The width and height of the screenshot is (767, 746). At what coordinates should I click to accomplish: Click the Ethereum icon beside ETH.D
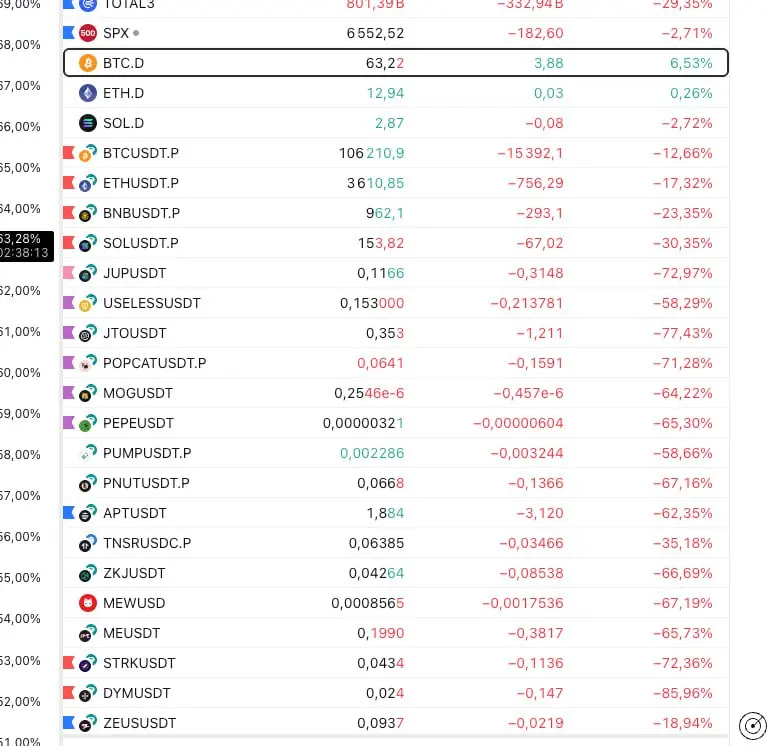pyautogui.click(x=87, y=93)
